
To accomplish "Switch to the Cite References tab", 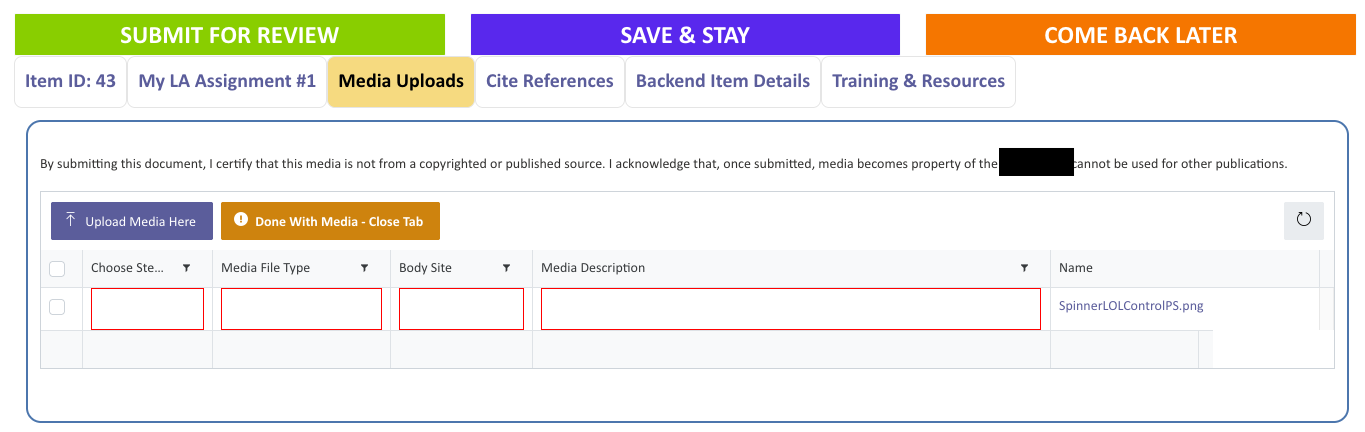I will 549,82.
